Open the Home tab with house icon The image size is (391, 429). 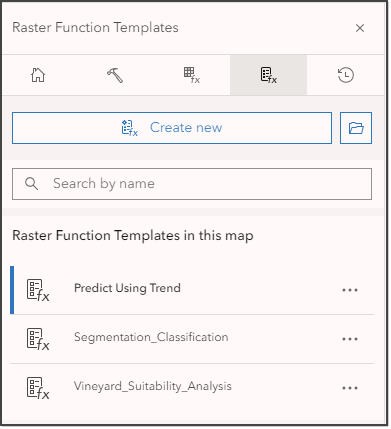click(x=38, y=75)
